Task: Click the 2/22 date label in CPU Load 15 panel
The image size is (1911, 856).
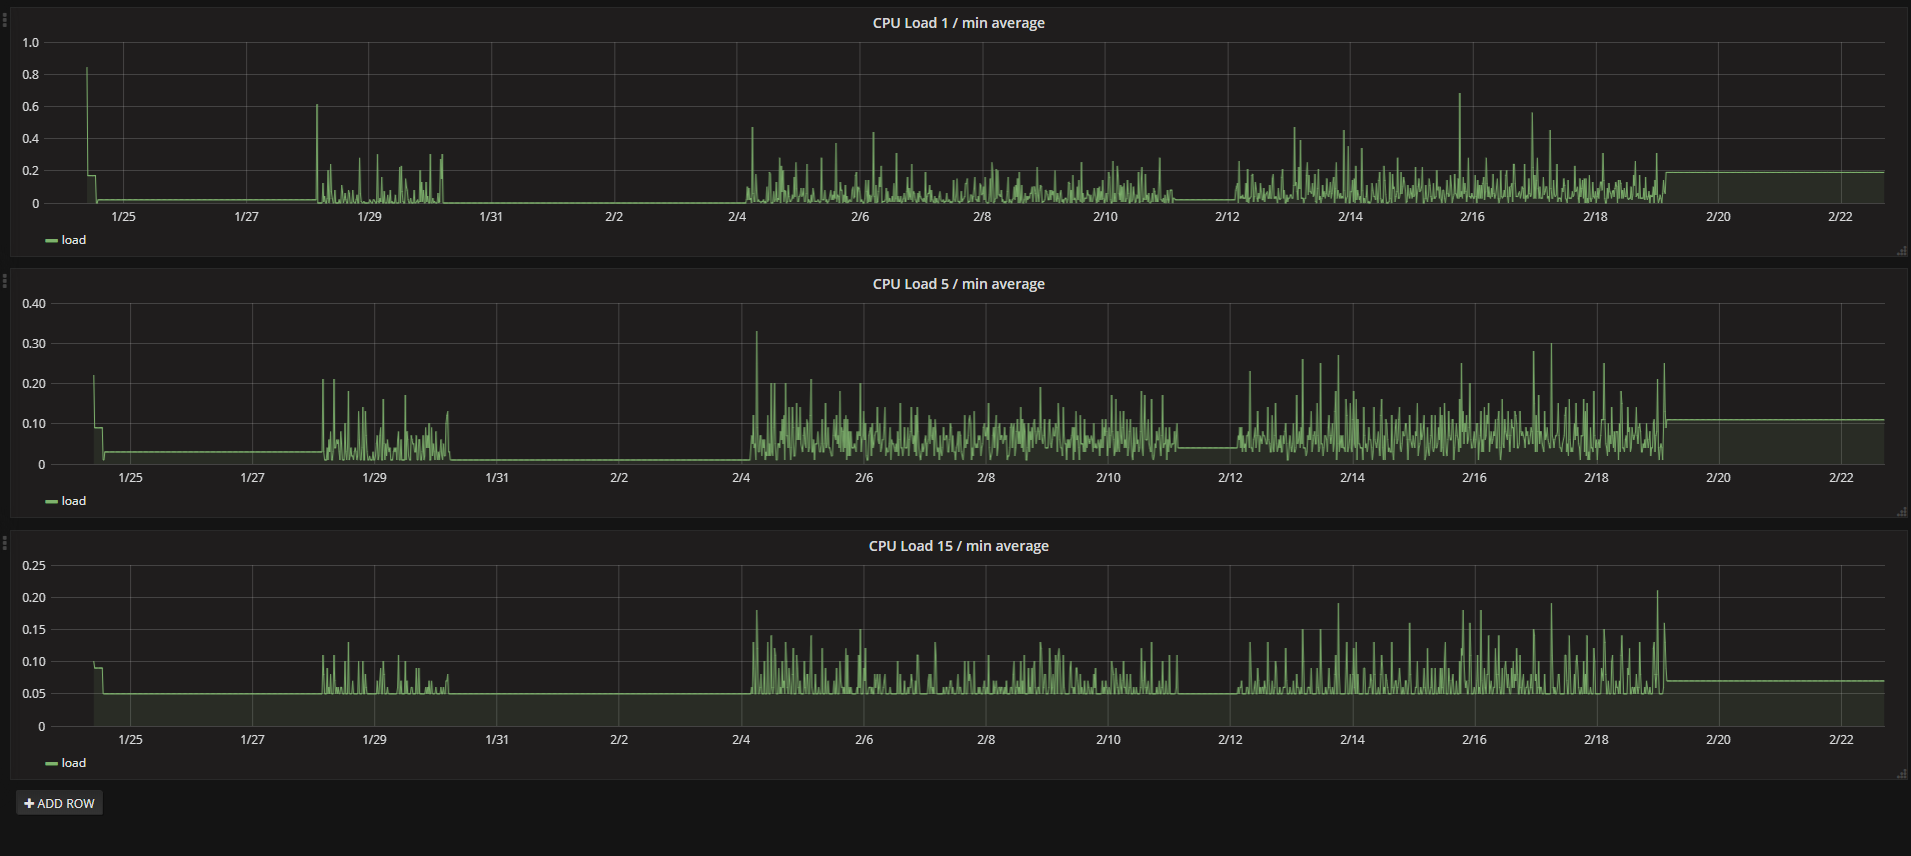Action: (1841, 739)
